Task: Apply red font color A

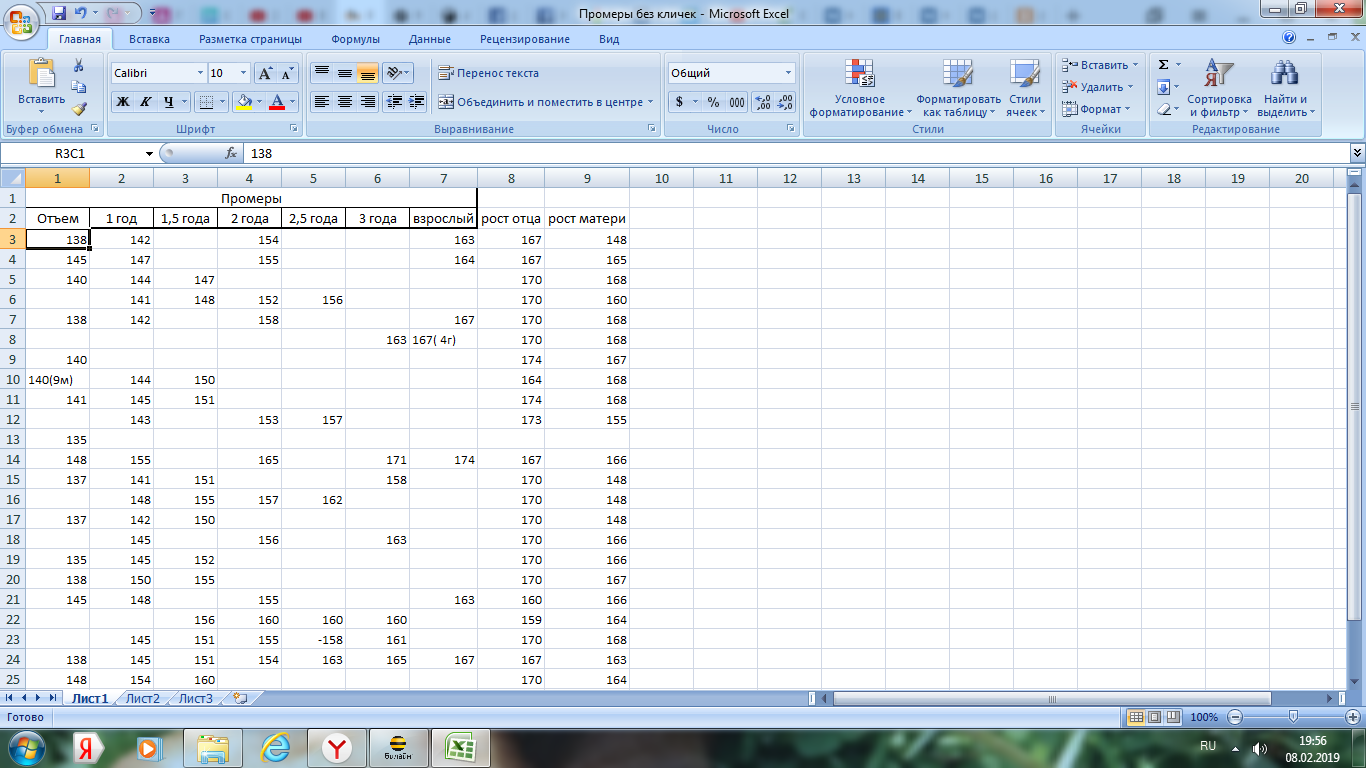Action: click(x=279, y=102)
